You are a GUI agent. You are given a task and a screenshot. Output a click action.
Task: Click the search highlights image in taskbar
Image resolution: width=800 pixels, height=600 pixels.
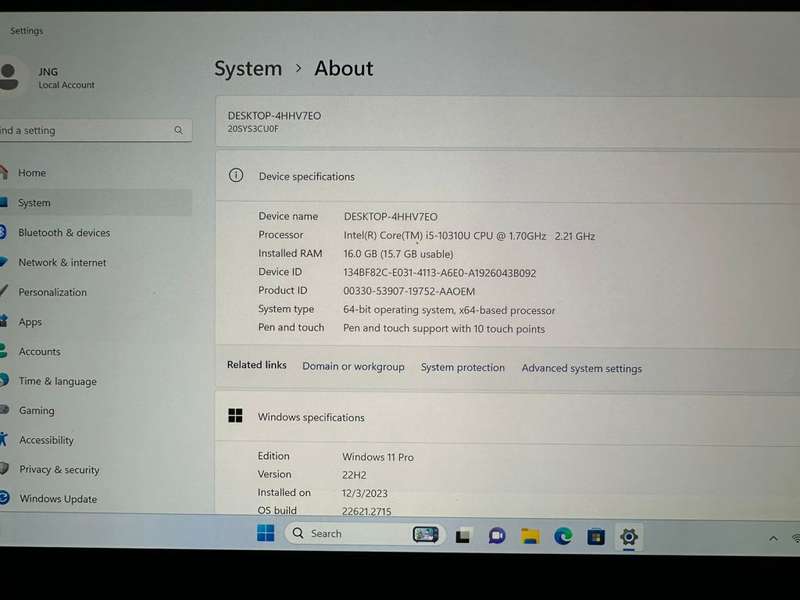(426, 534)
